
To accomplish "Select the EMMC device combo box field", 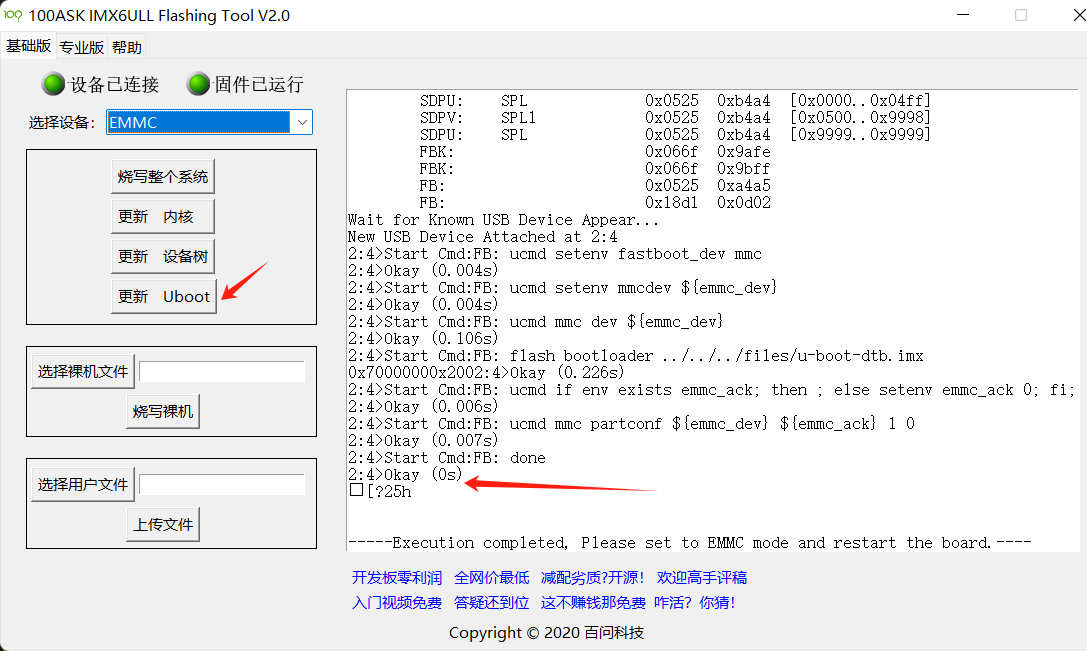I will tap(198, 122).
